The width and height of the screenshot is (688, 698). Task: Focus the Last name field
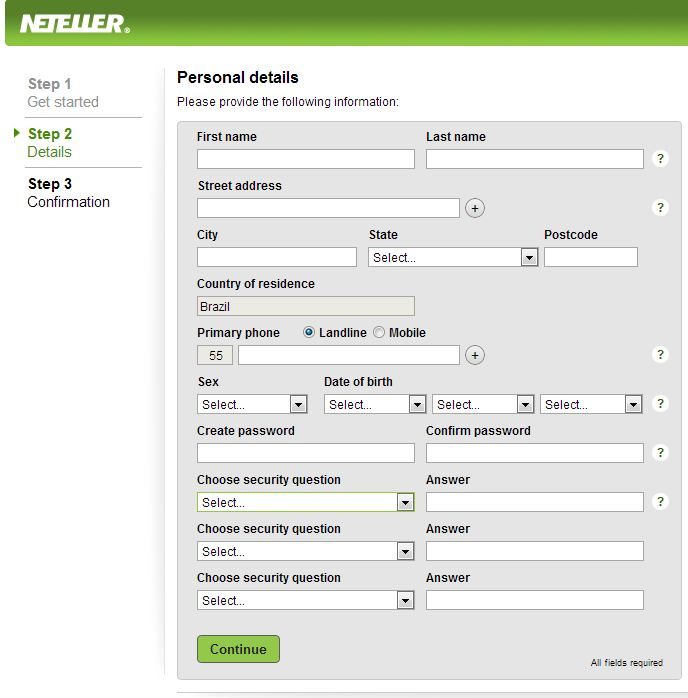click(534, 159)
